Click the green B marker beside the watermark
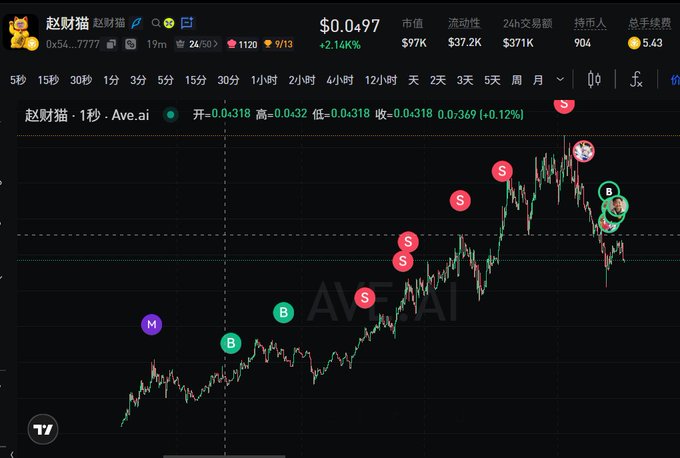Image resolution: width=680 pixels, height=458 pixels. point(284,312)
